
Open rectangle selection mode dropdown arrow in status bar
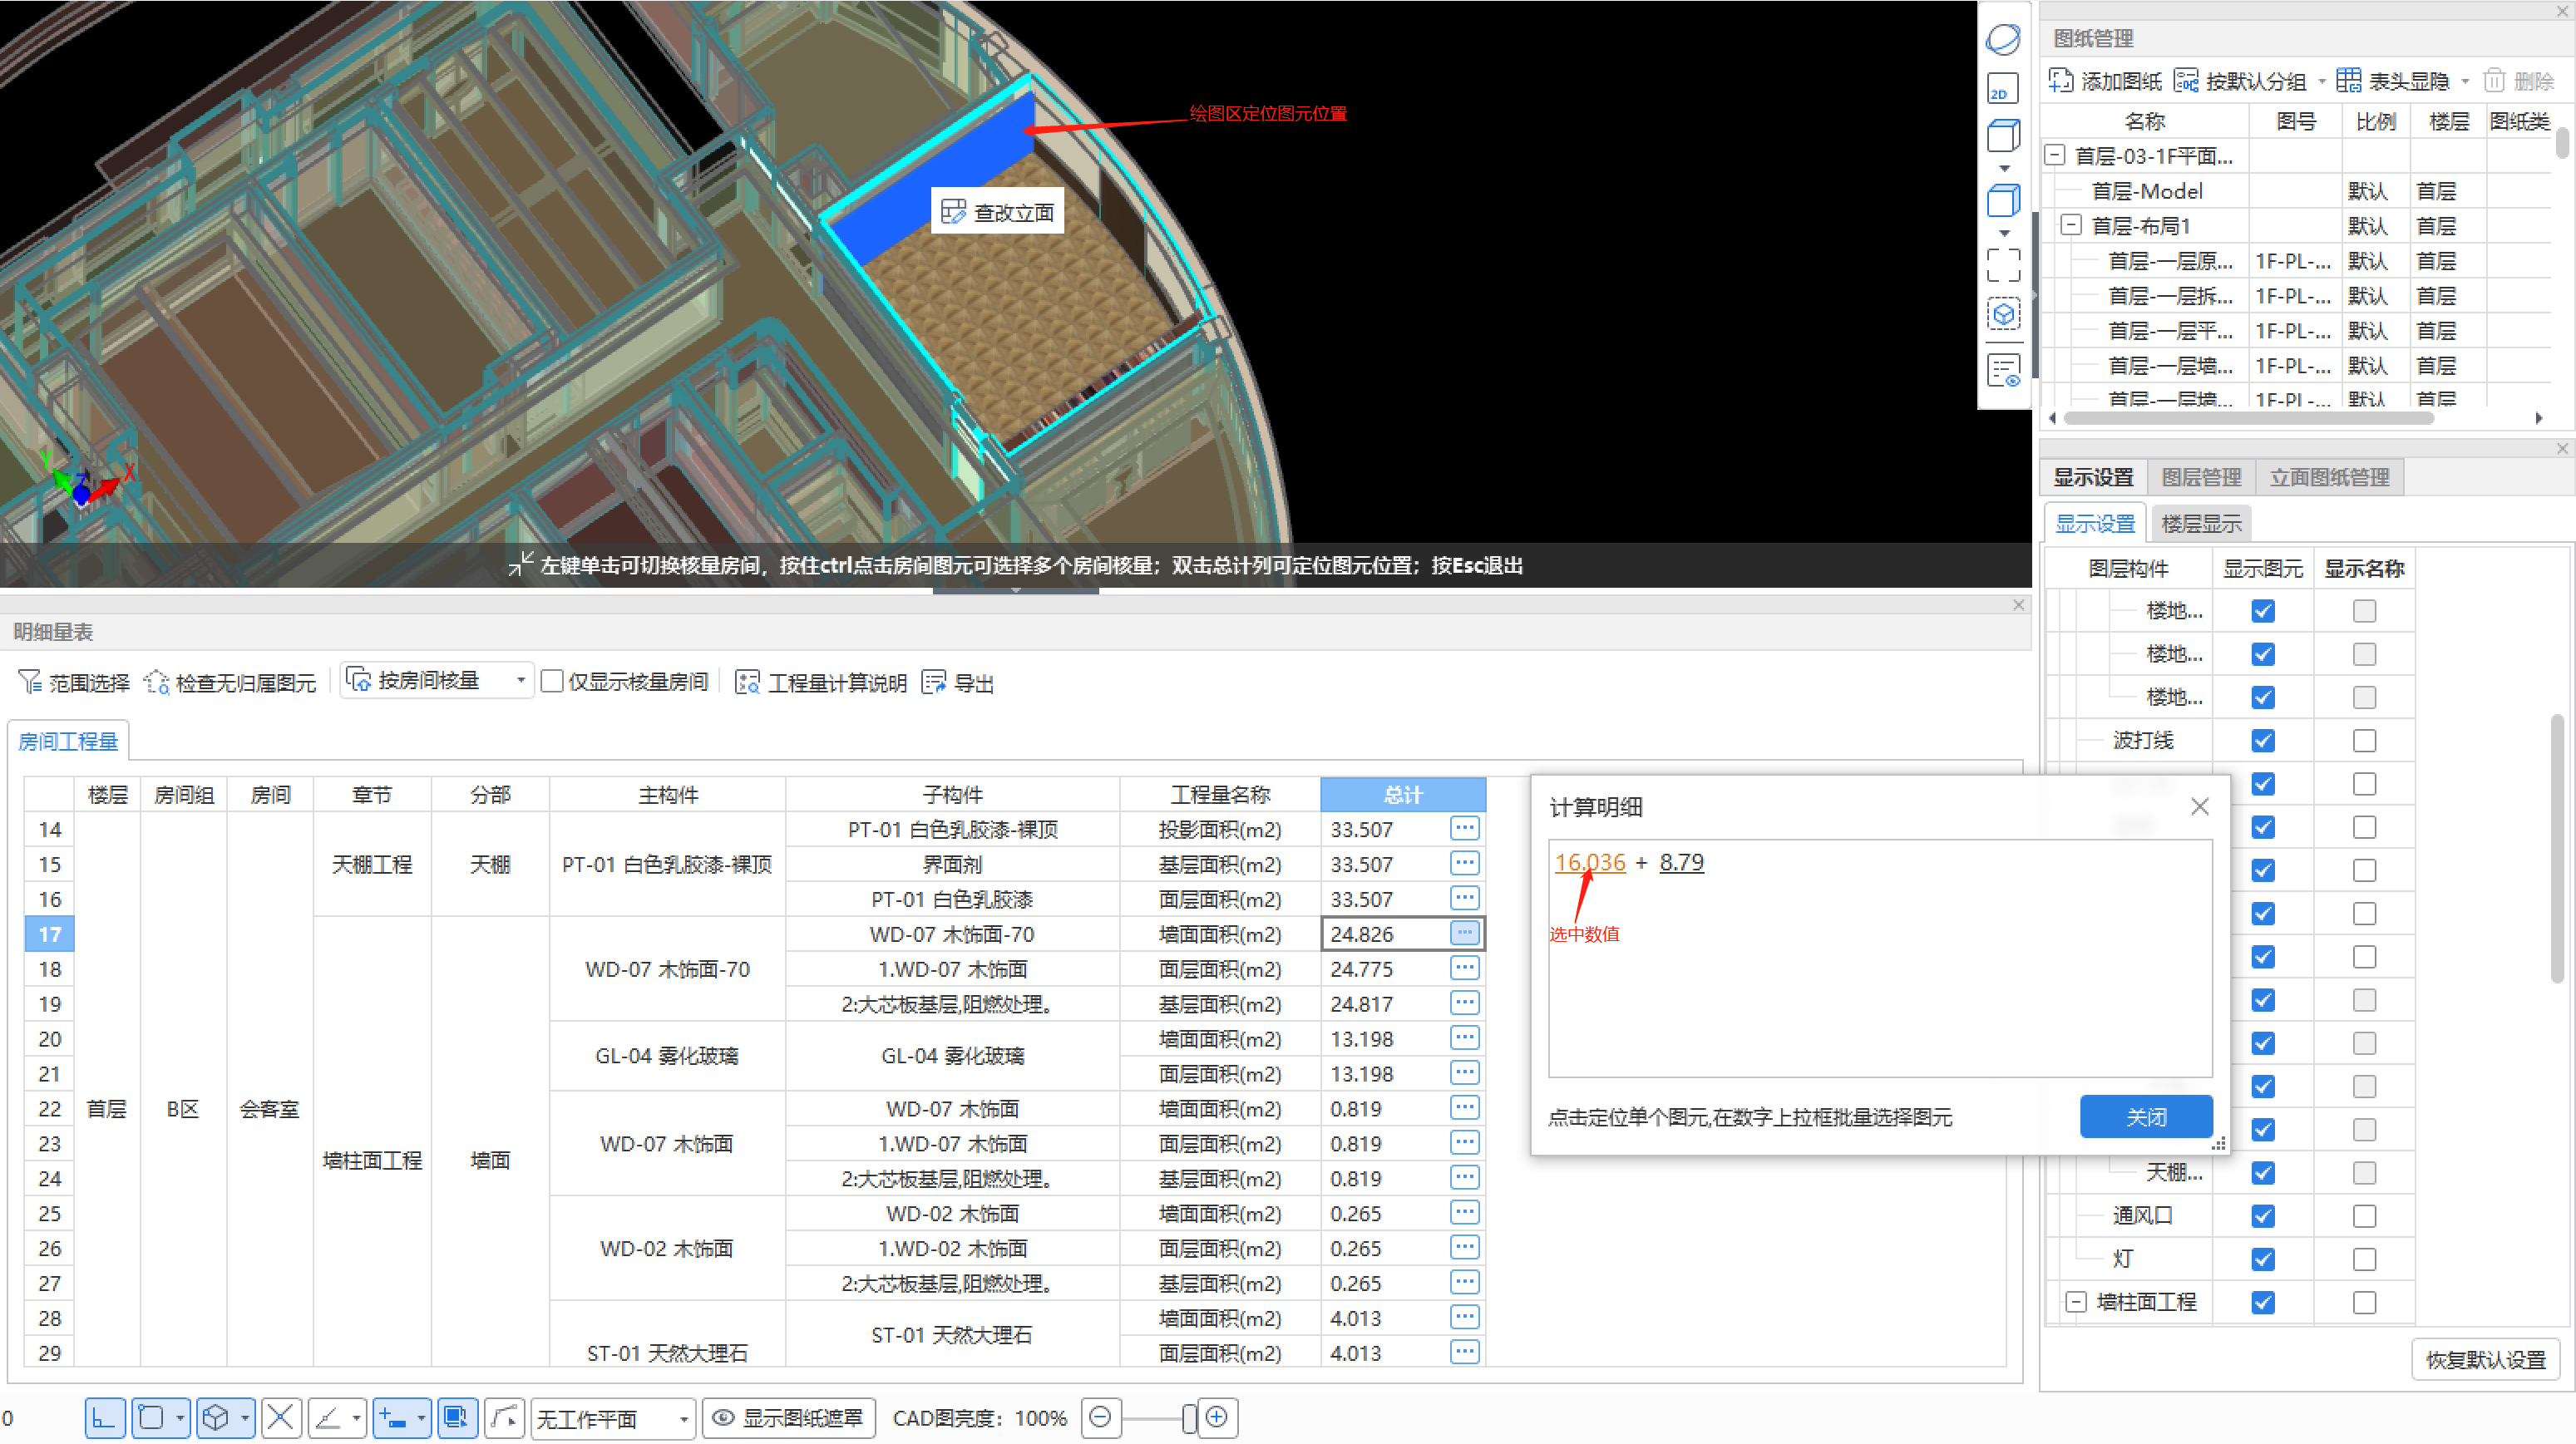[180, 1418]
